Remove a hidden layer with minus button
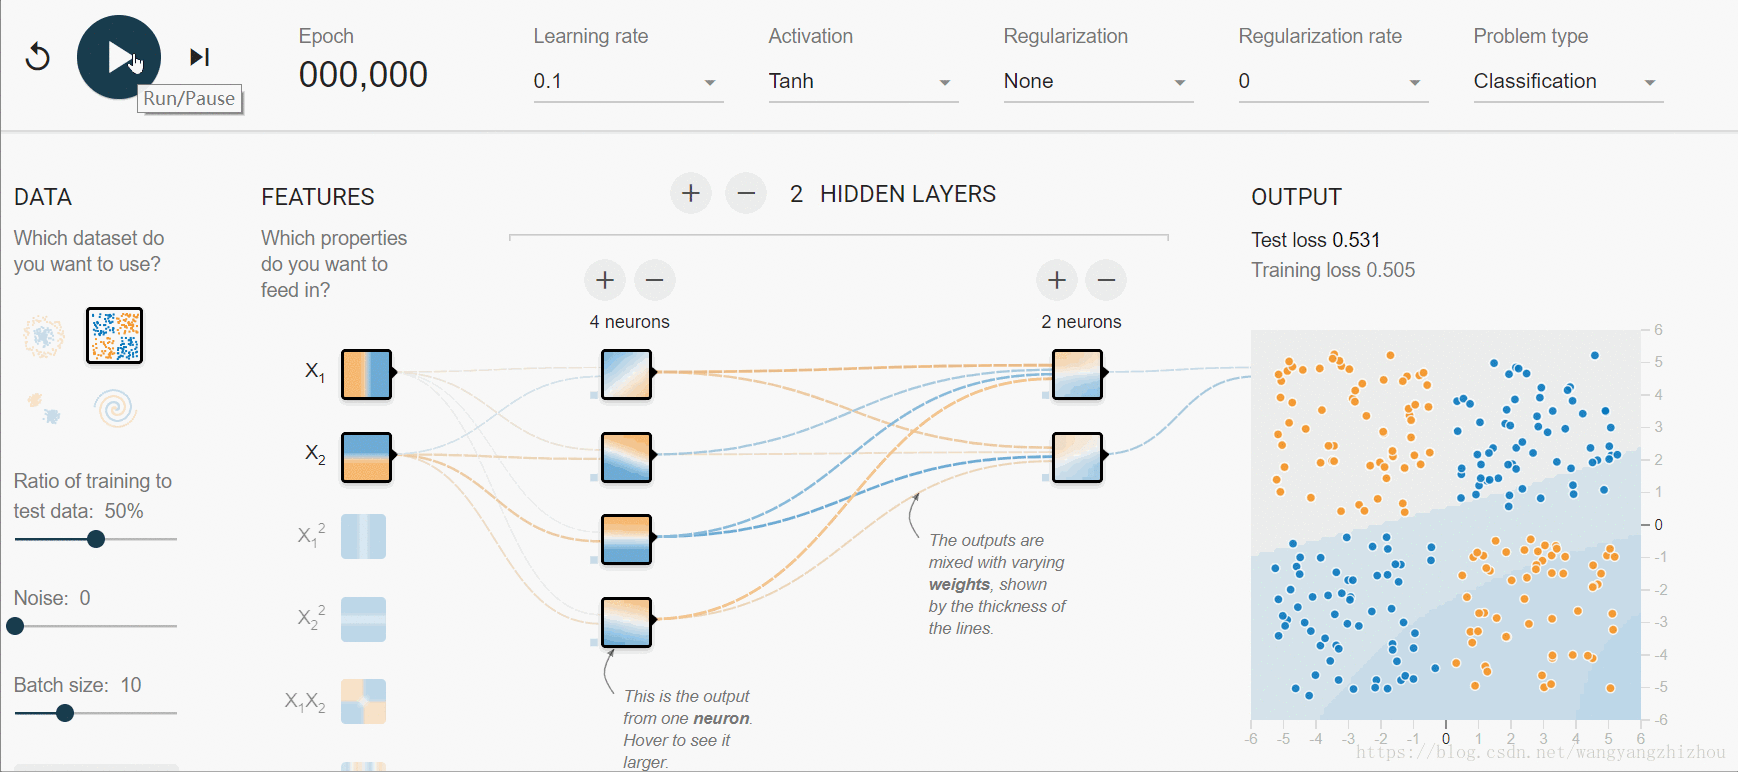The width and height of the screenshot is (1738, 772). pos(746,193)
